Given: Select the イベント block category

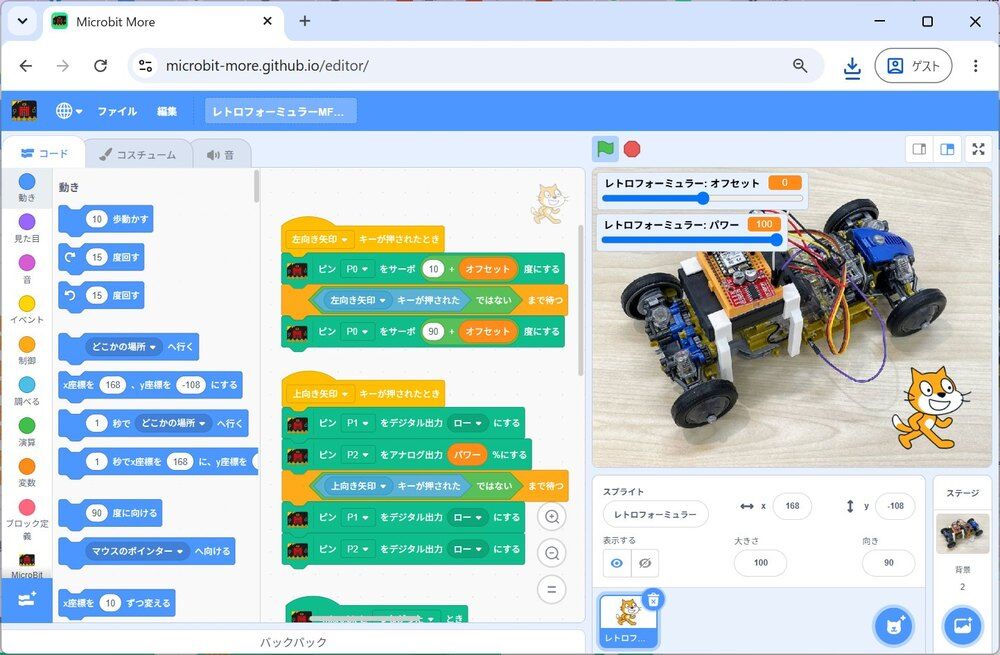Looking at the screenshot, I should point(27,310).
